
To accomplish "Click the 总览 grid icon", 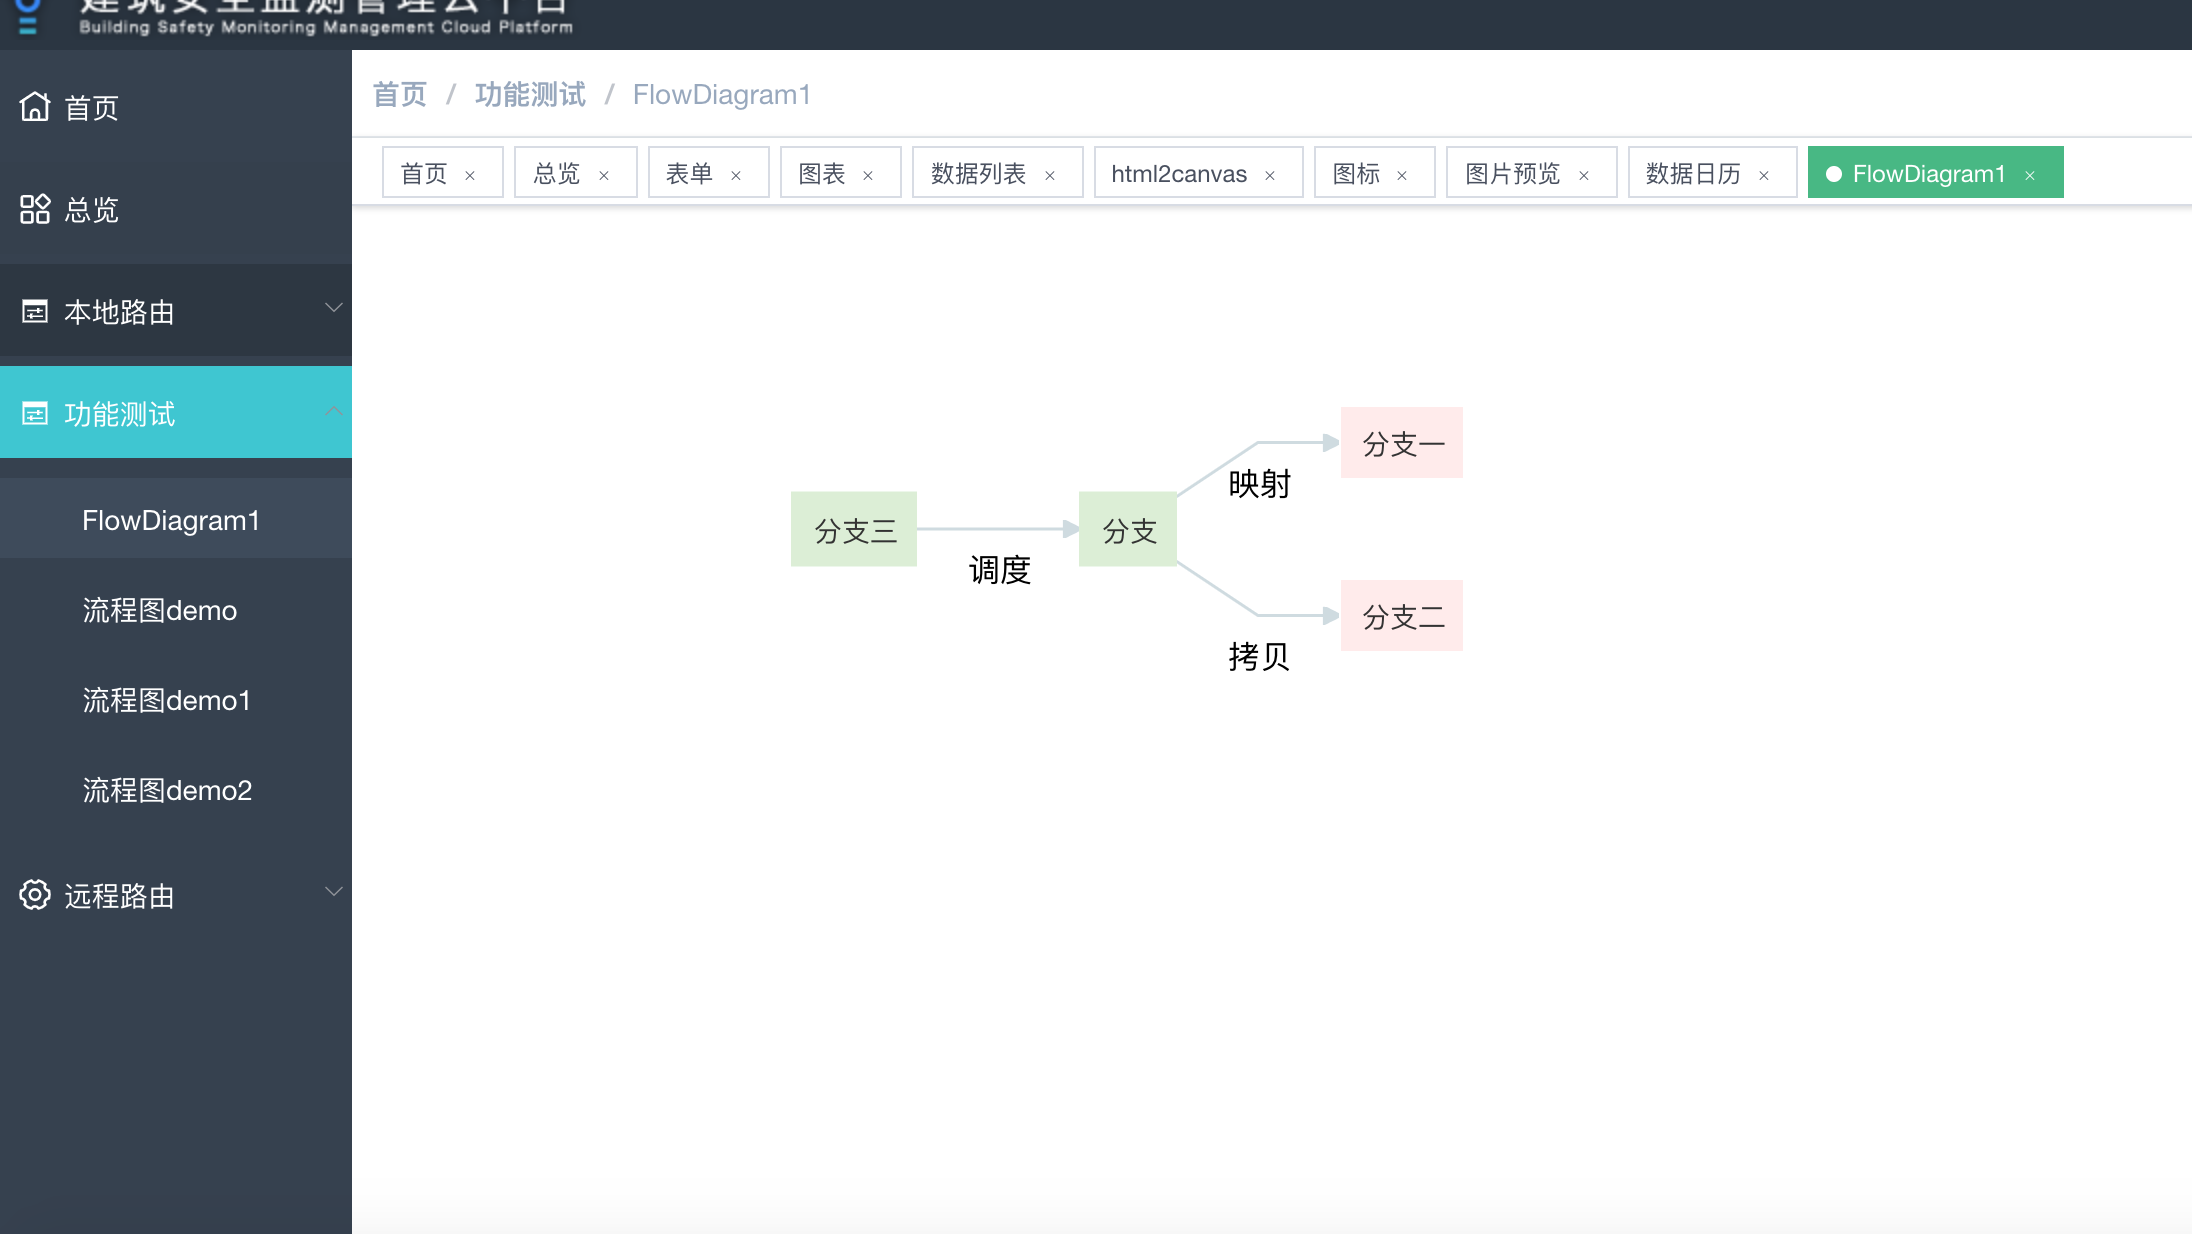I will tap(35, 209).
